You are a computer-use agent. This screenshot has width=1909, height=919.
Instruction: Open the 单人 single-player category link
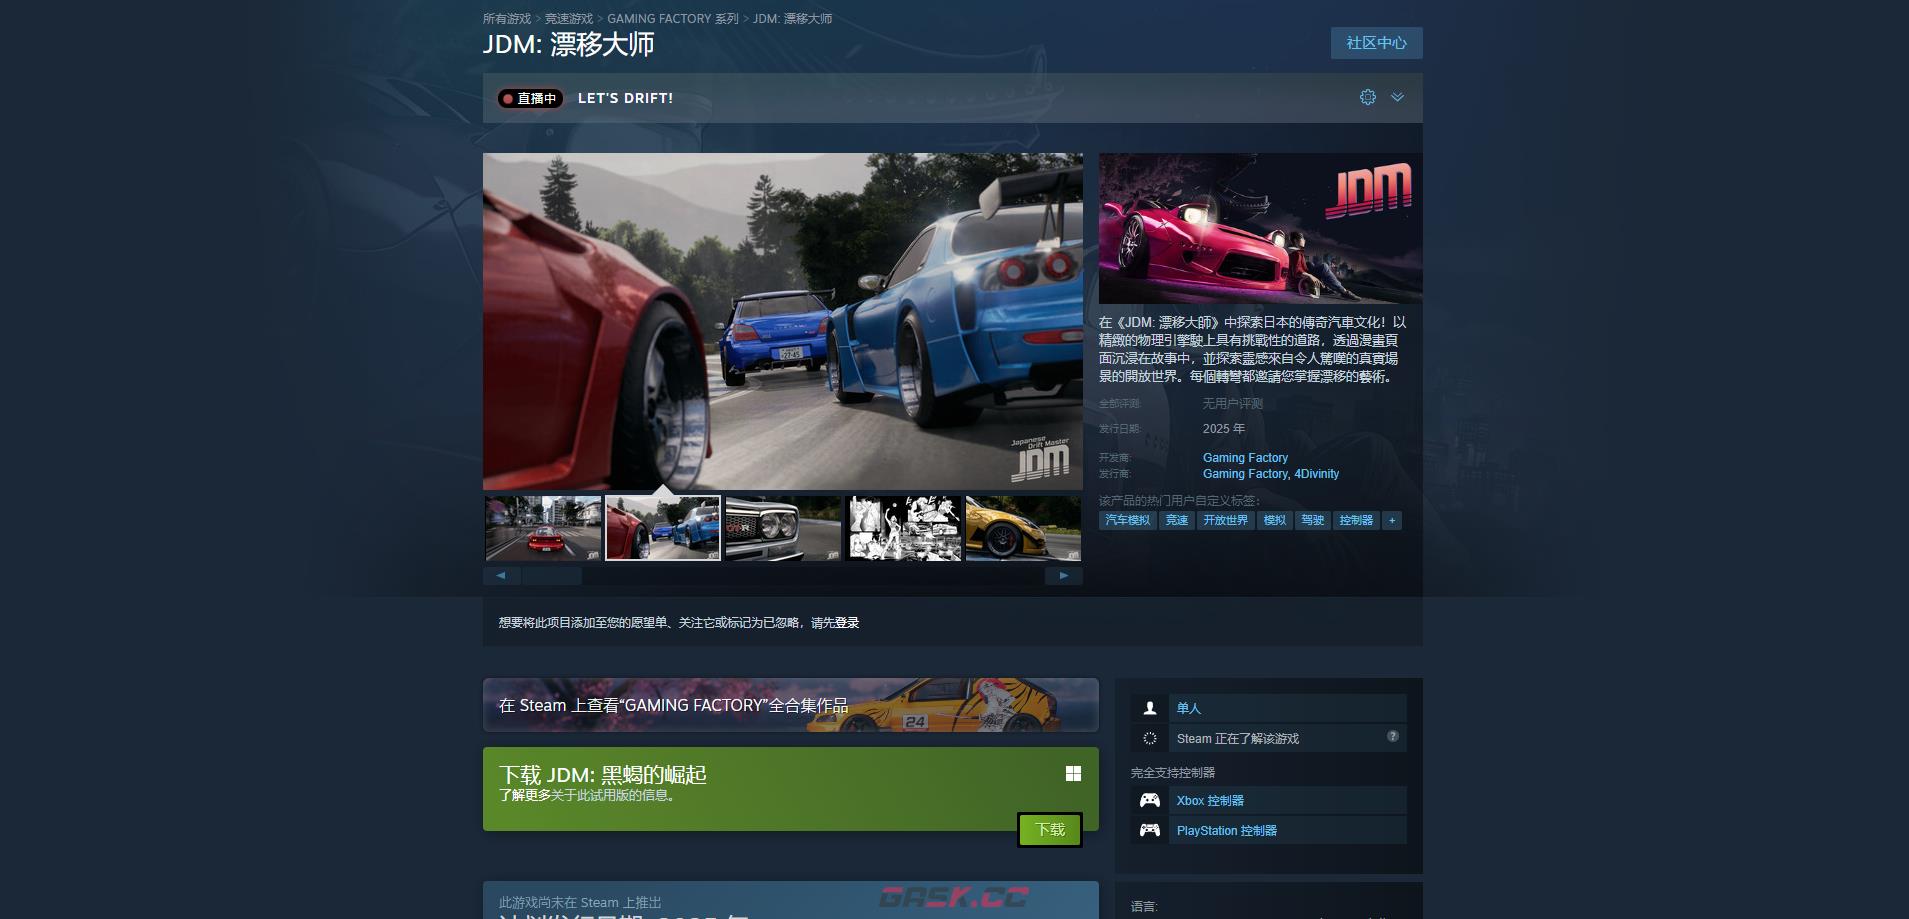[1189, 708]
